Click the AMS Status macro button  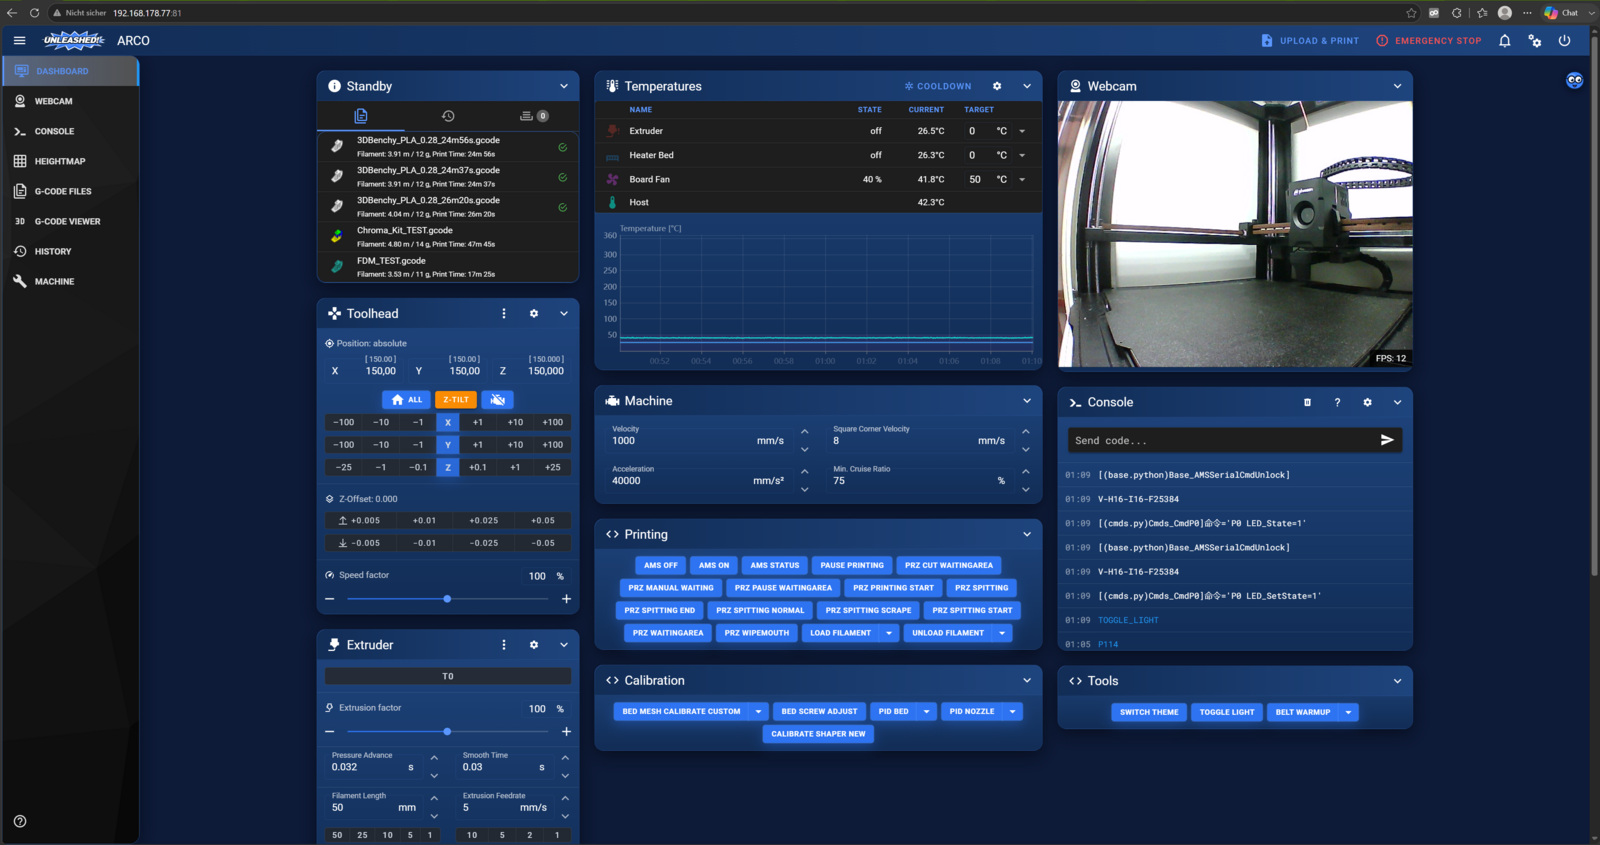[775, 565]
